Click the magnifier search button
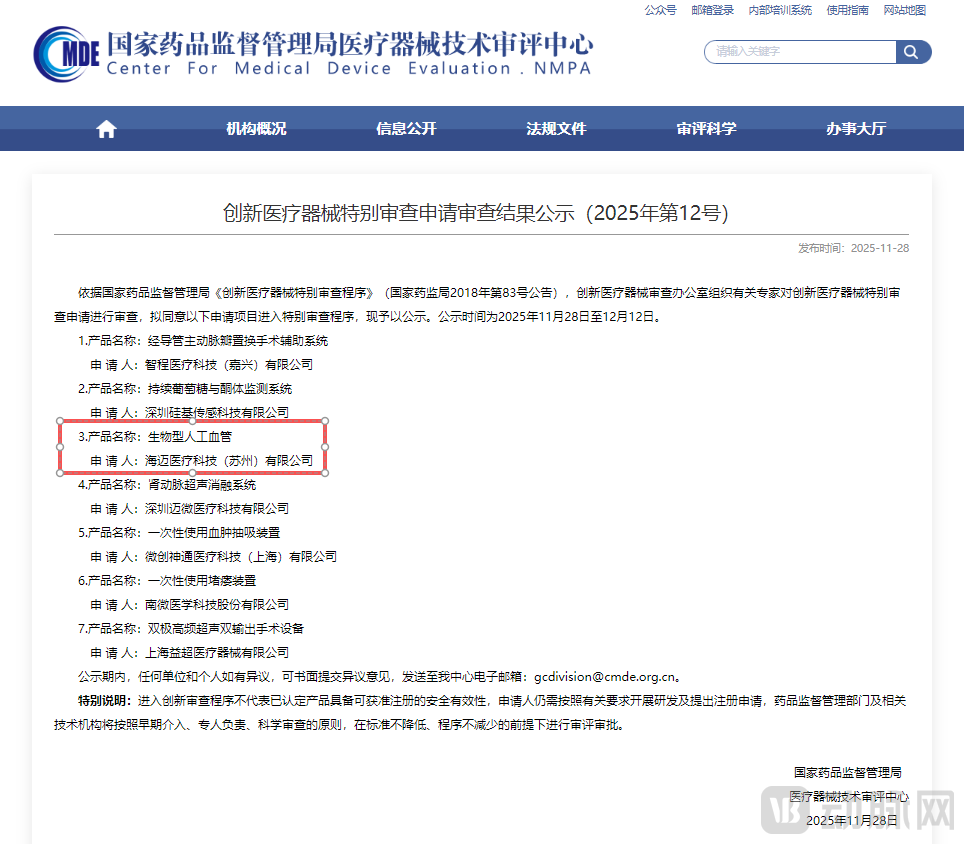Image resolution: width=964 pixels, height=844 pixels. pyautogui.click(x=912, y=52)
